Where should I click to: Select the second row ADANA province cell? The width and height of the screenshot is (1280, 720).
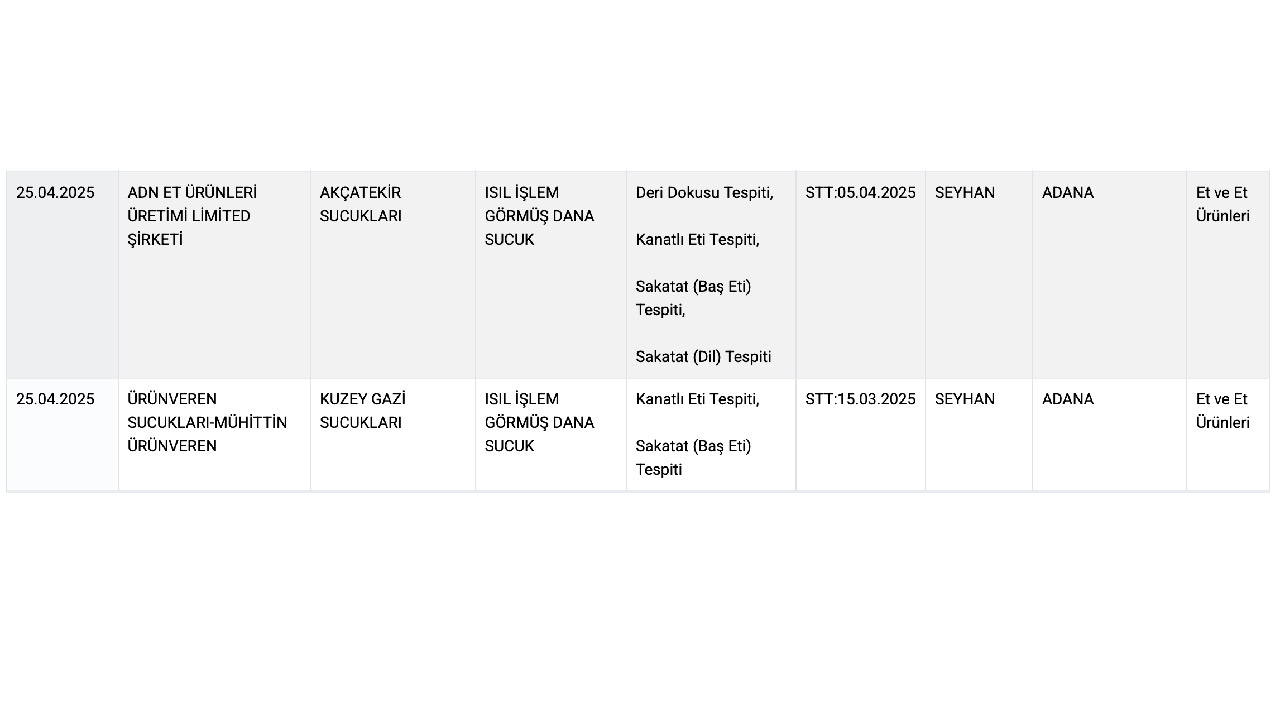click(x=1109, y=435)
